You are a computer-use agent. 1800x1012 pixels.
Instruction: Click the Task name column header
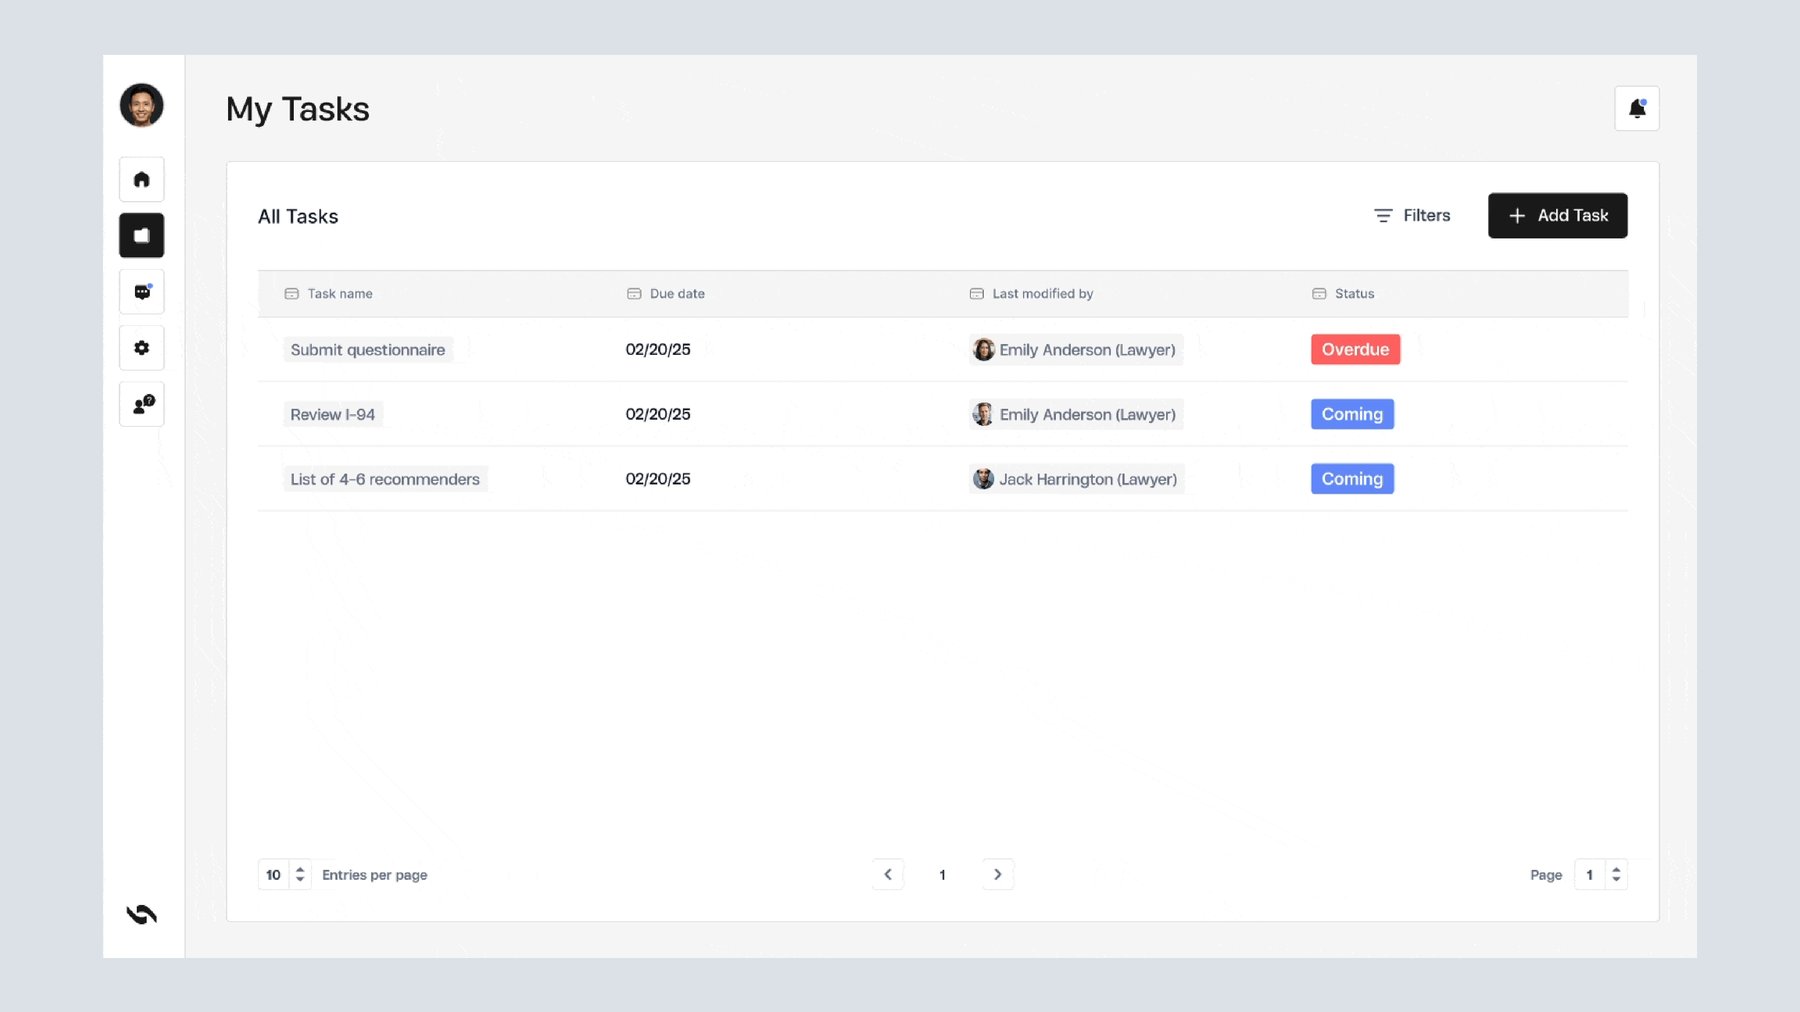(x=340, y=294)
